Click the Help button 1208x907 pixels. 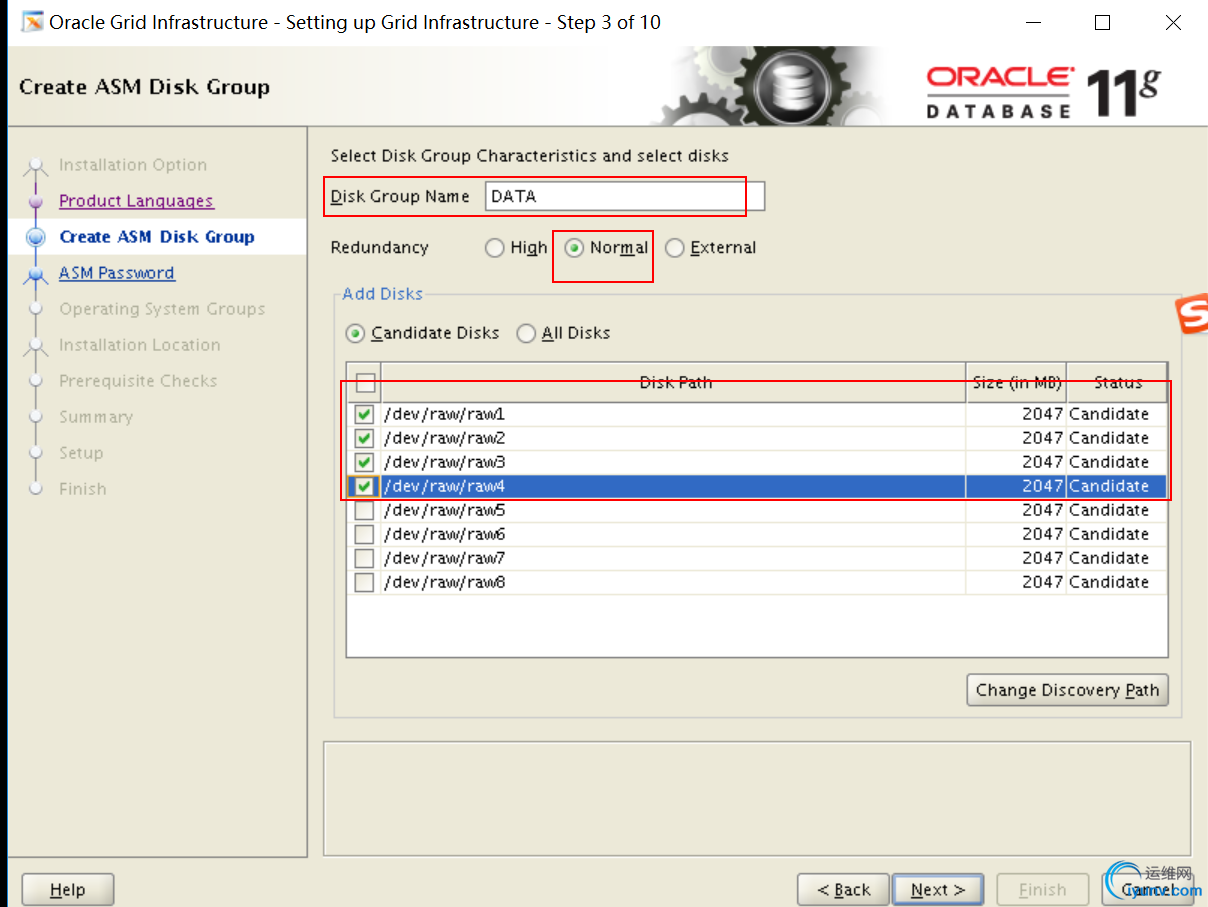pos(68,890)
